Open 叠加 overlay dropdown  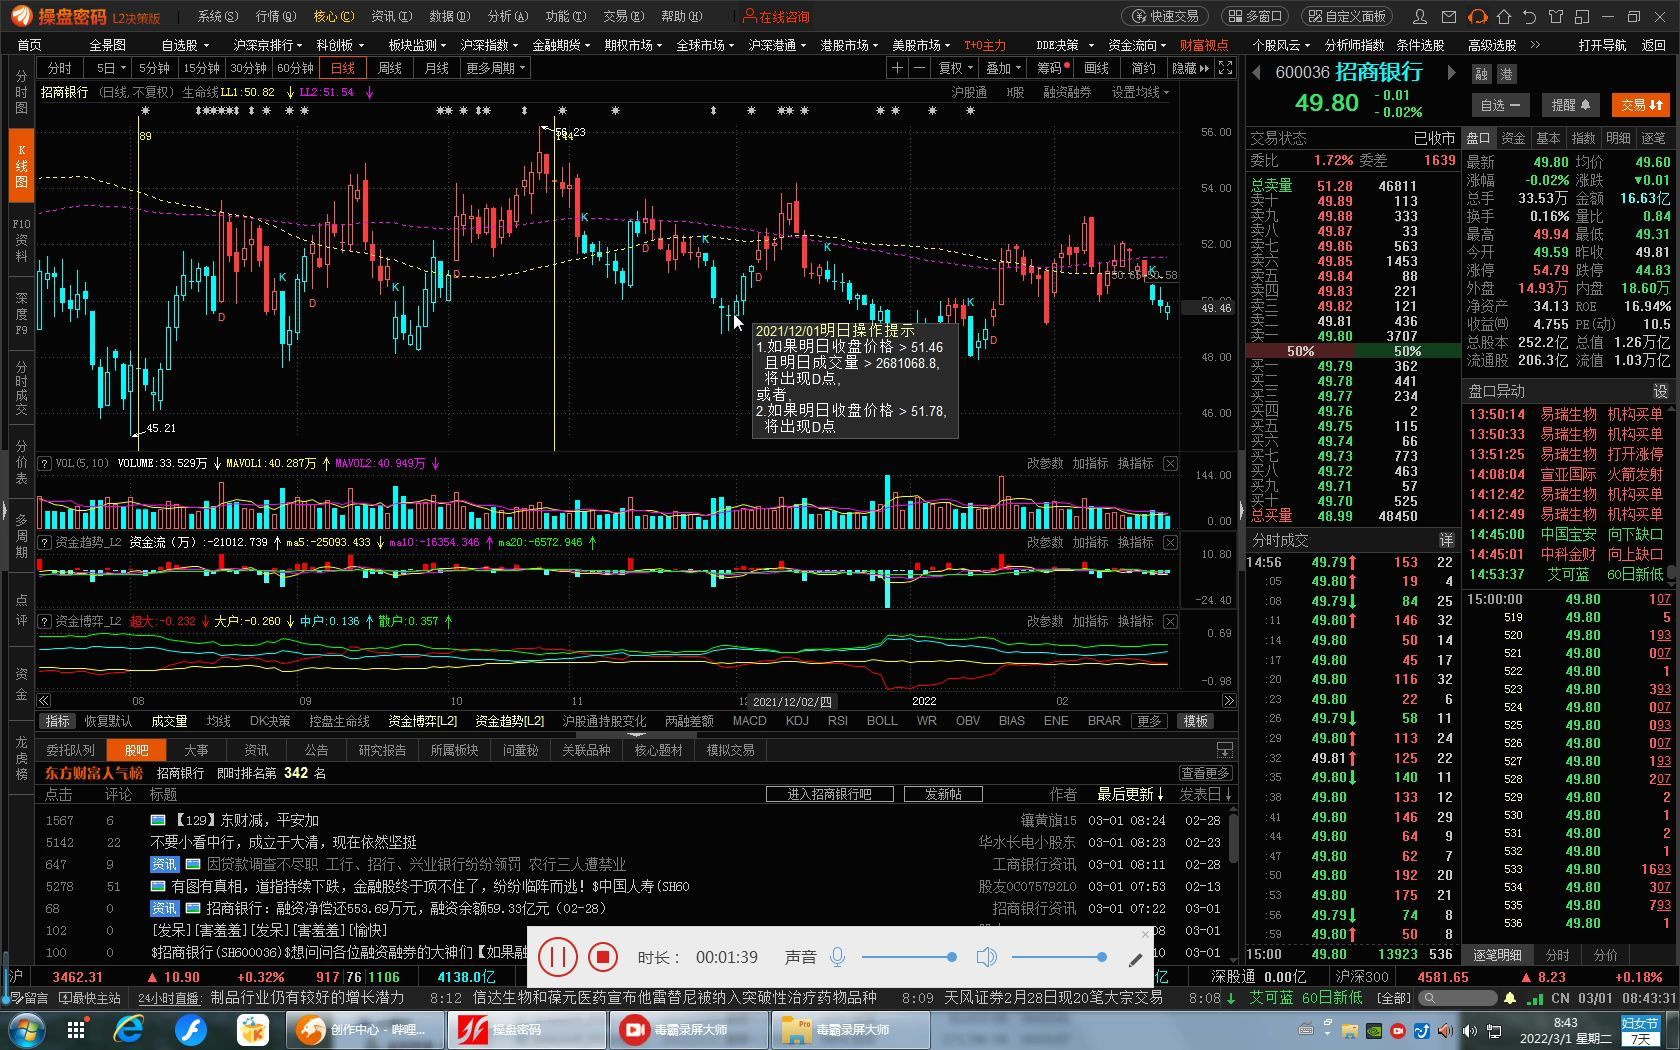click(x=1003, y=68)
